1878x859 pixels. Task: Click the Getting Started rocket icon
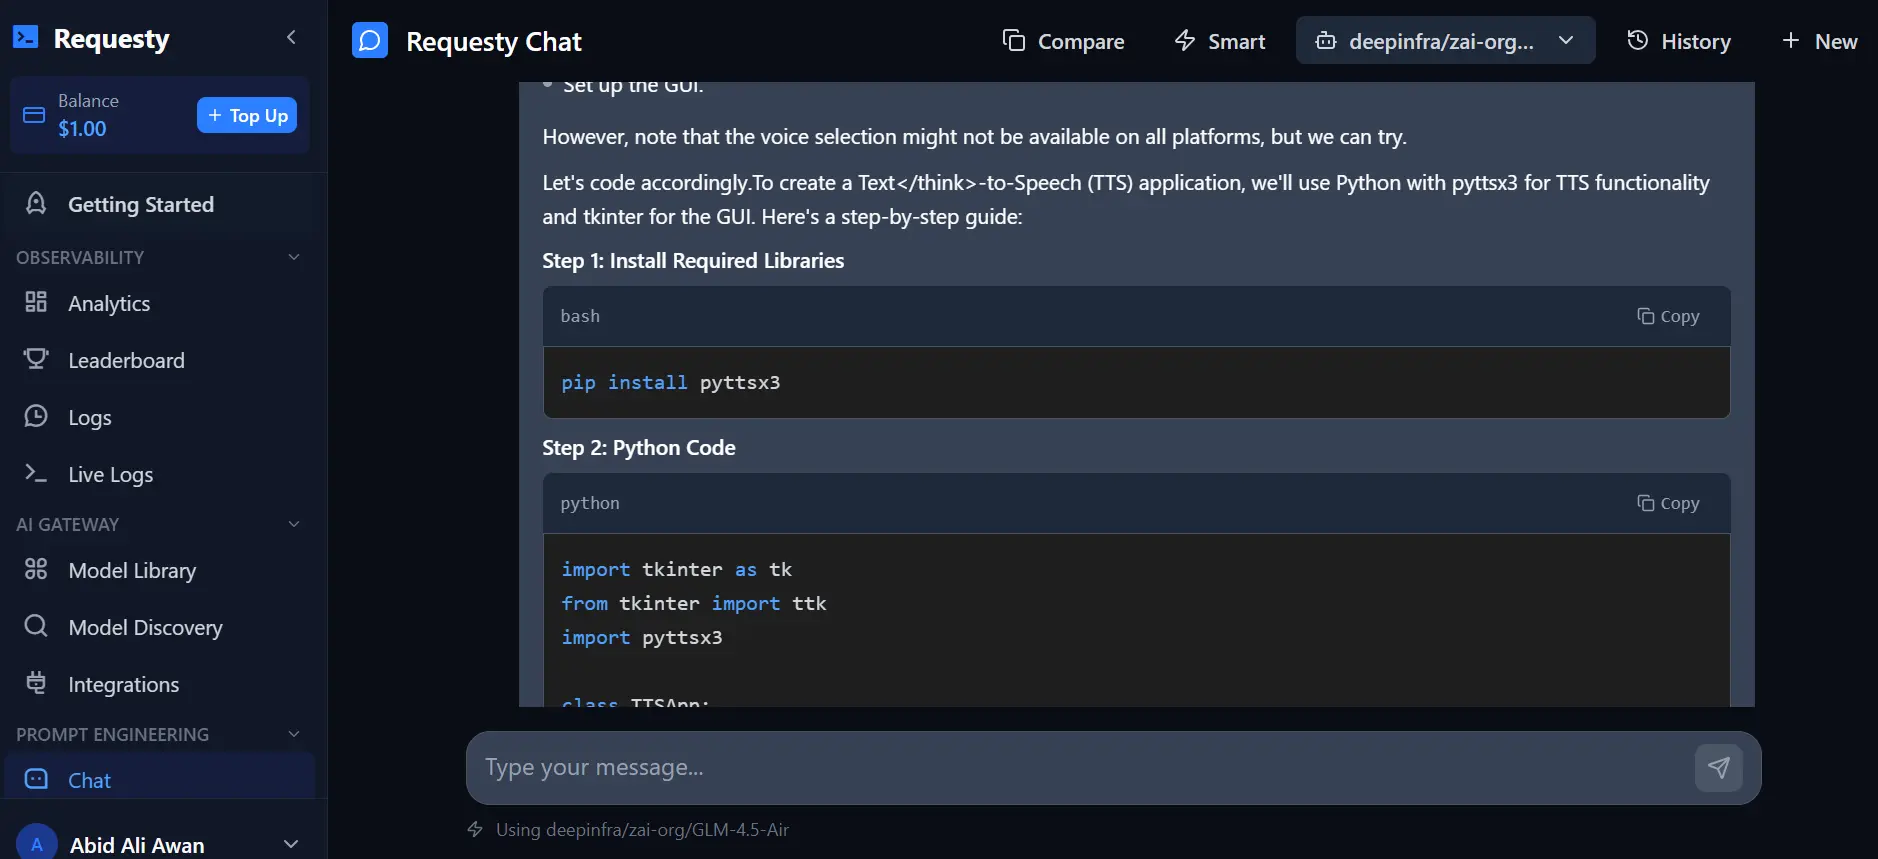pos(36,203)
